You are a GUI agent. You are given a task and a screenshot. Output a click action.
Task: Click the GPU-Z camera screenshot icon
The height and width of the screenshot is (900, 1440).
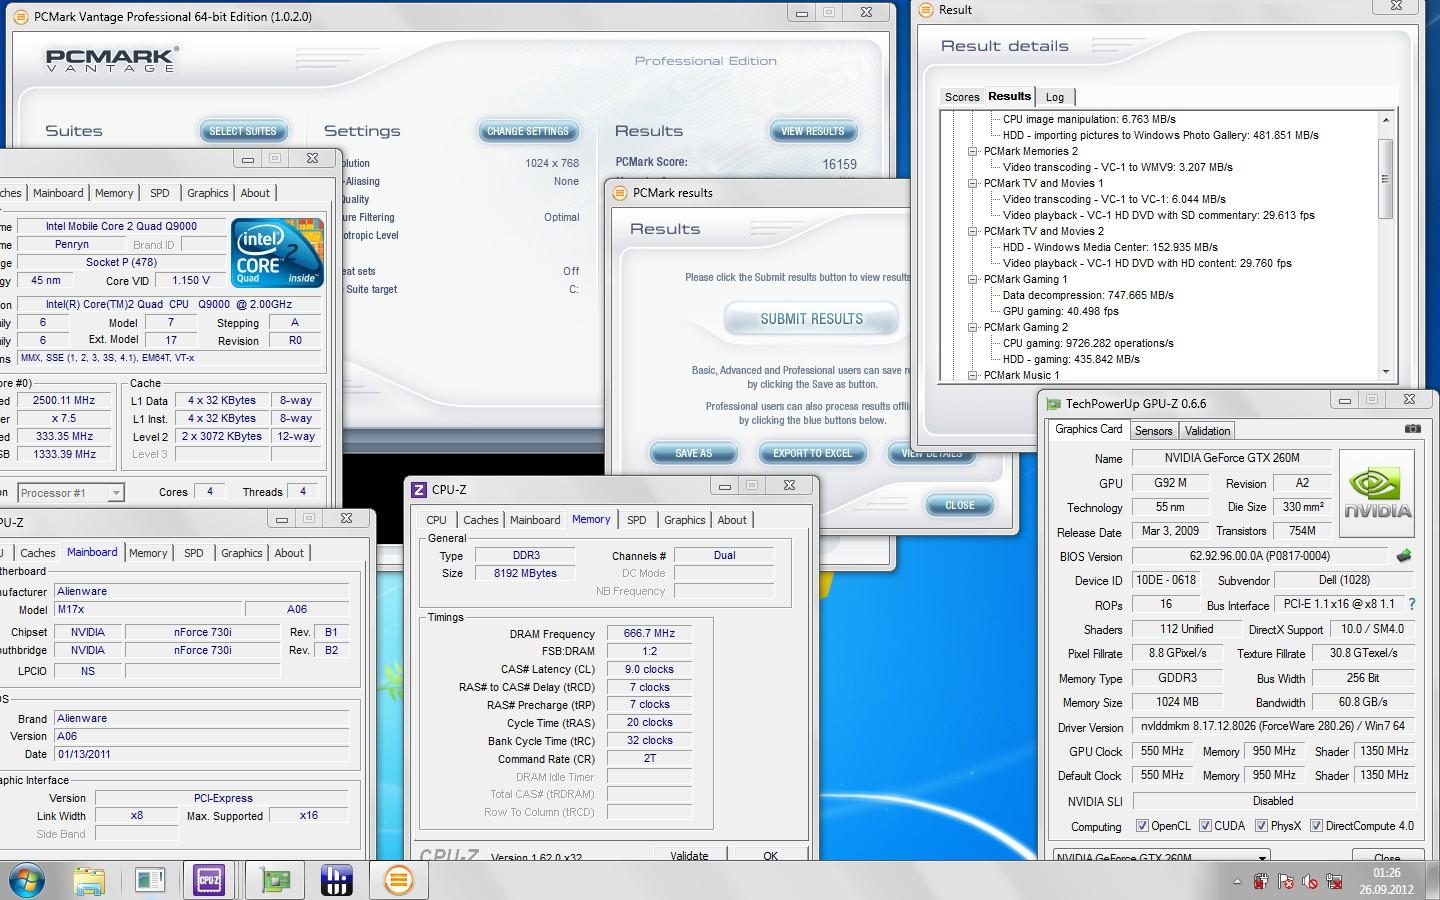[x=1412, y=429]
